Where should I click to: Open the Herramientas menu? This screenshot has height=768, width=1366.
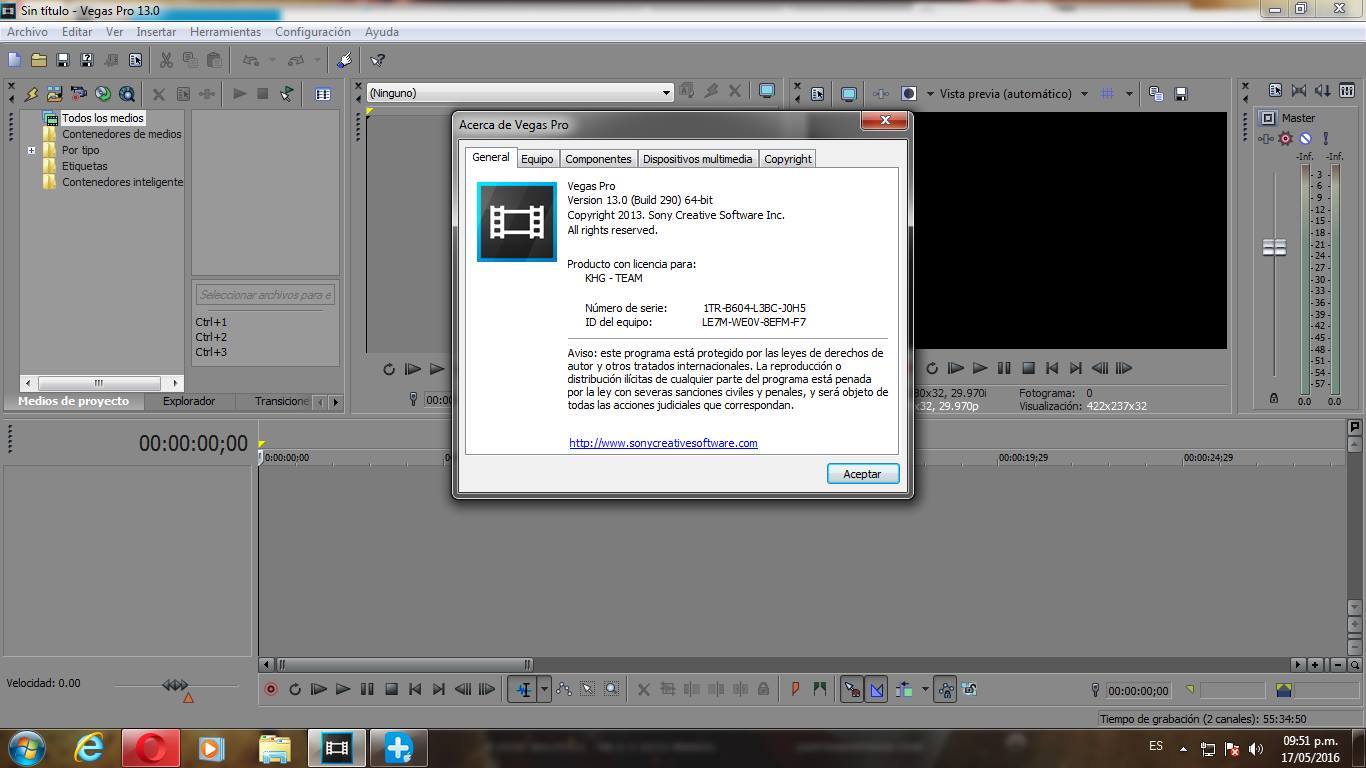[225, 32]
